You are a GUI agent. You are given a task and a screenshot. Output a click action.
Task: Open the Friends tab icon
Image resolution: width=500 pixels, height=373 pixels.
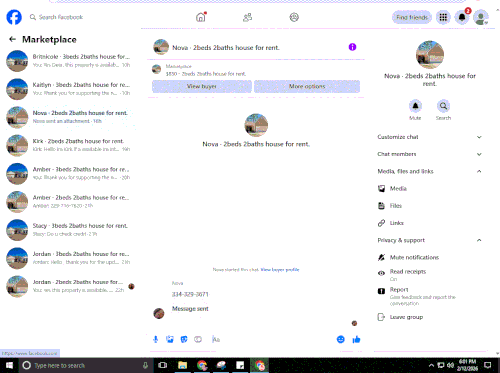(x=247, y=17)
